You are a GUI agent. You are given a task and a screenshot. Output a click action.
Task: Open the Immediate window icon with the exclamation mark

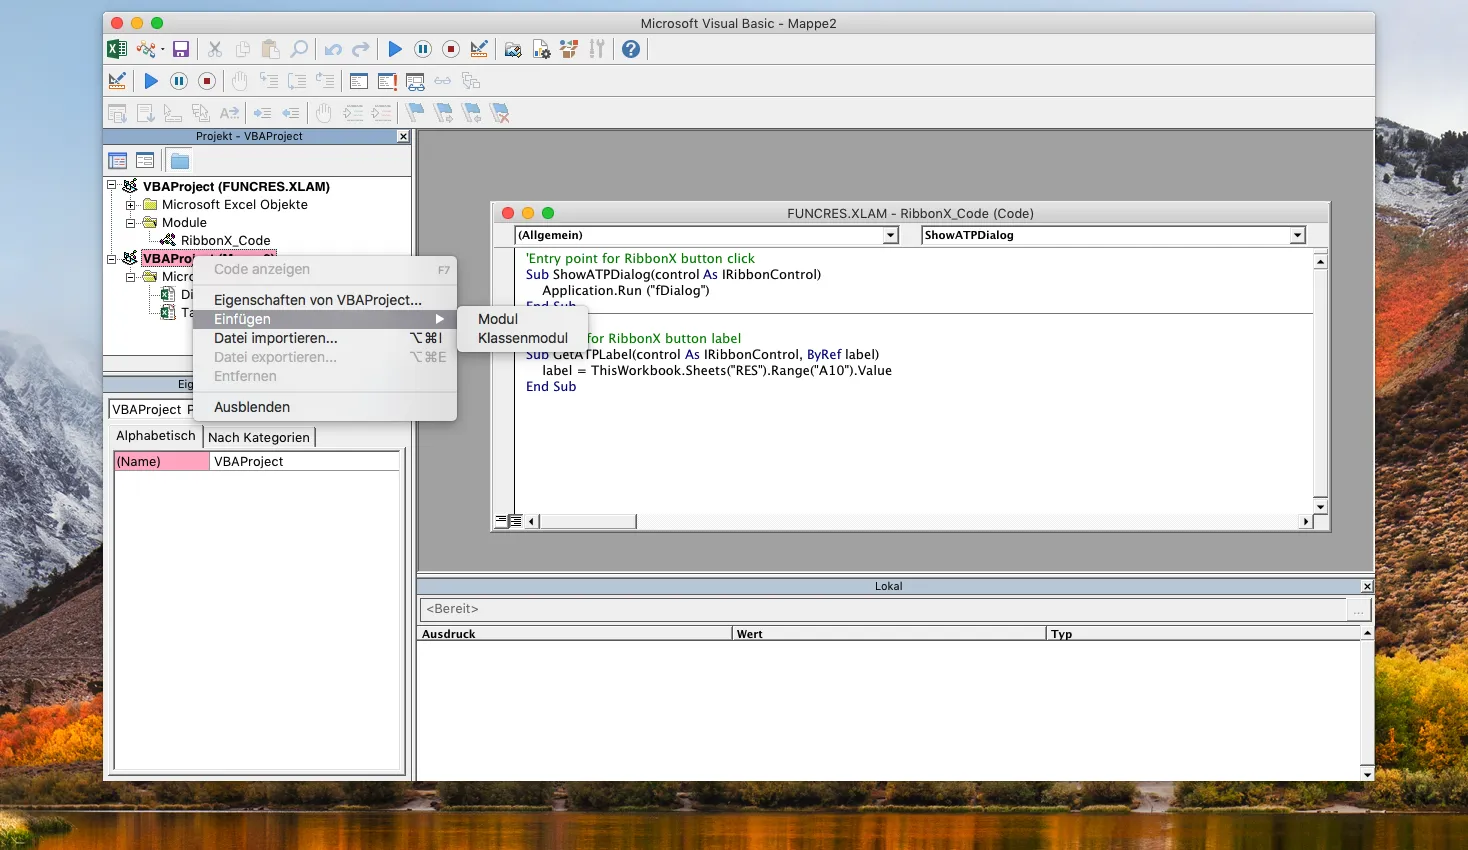pos(387,81)
